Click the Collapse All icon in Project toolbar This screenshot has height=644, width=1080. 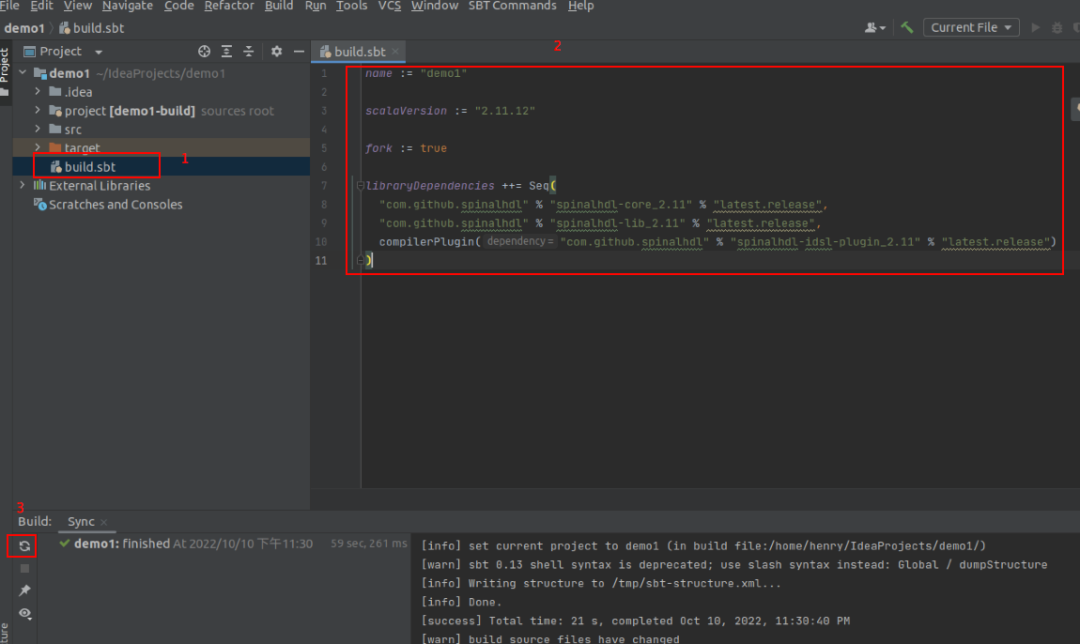coord(249,51)
